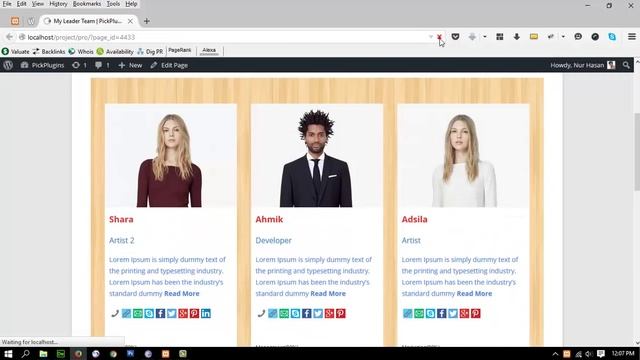
Task: Open the Adsila name link
Action: click(414, 219)
